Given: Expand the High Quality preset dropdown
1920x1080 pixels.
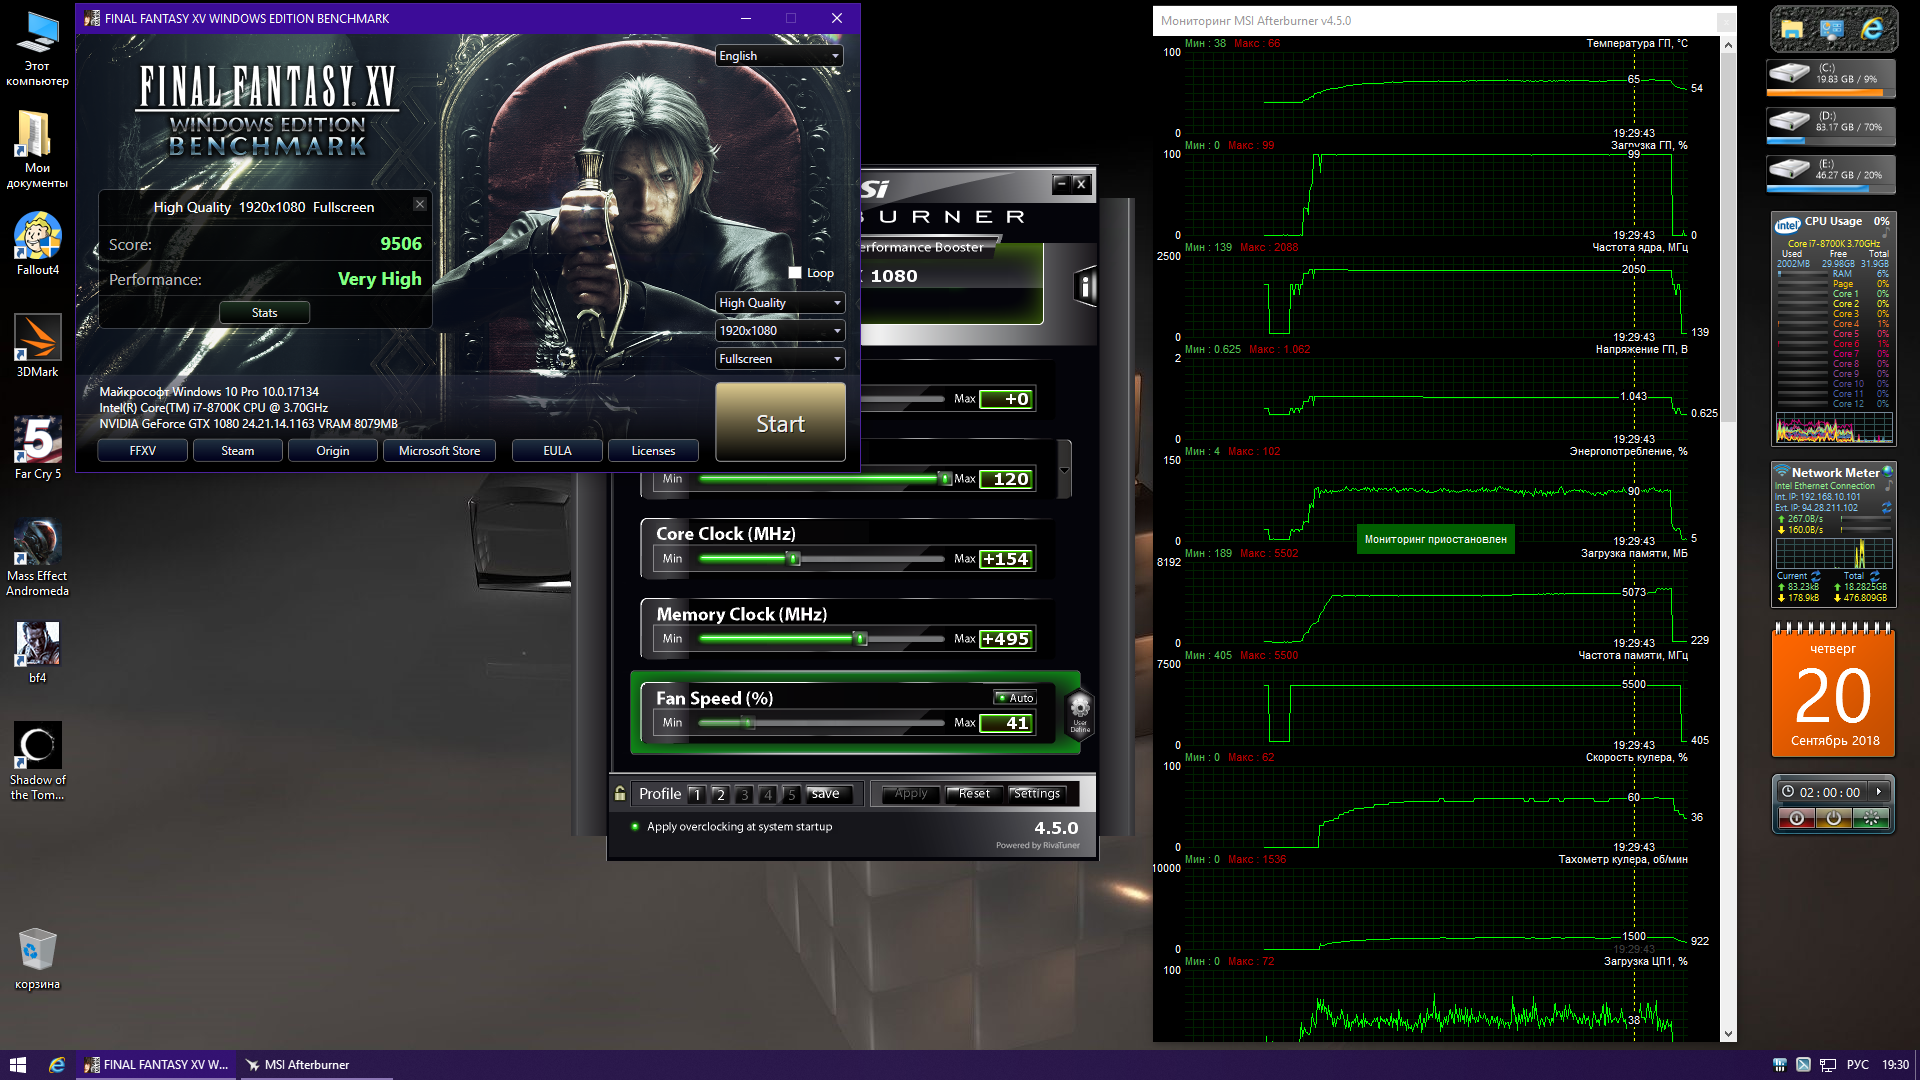Looking at the screenshot, I should [780, 303].
